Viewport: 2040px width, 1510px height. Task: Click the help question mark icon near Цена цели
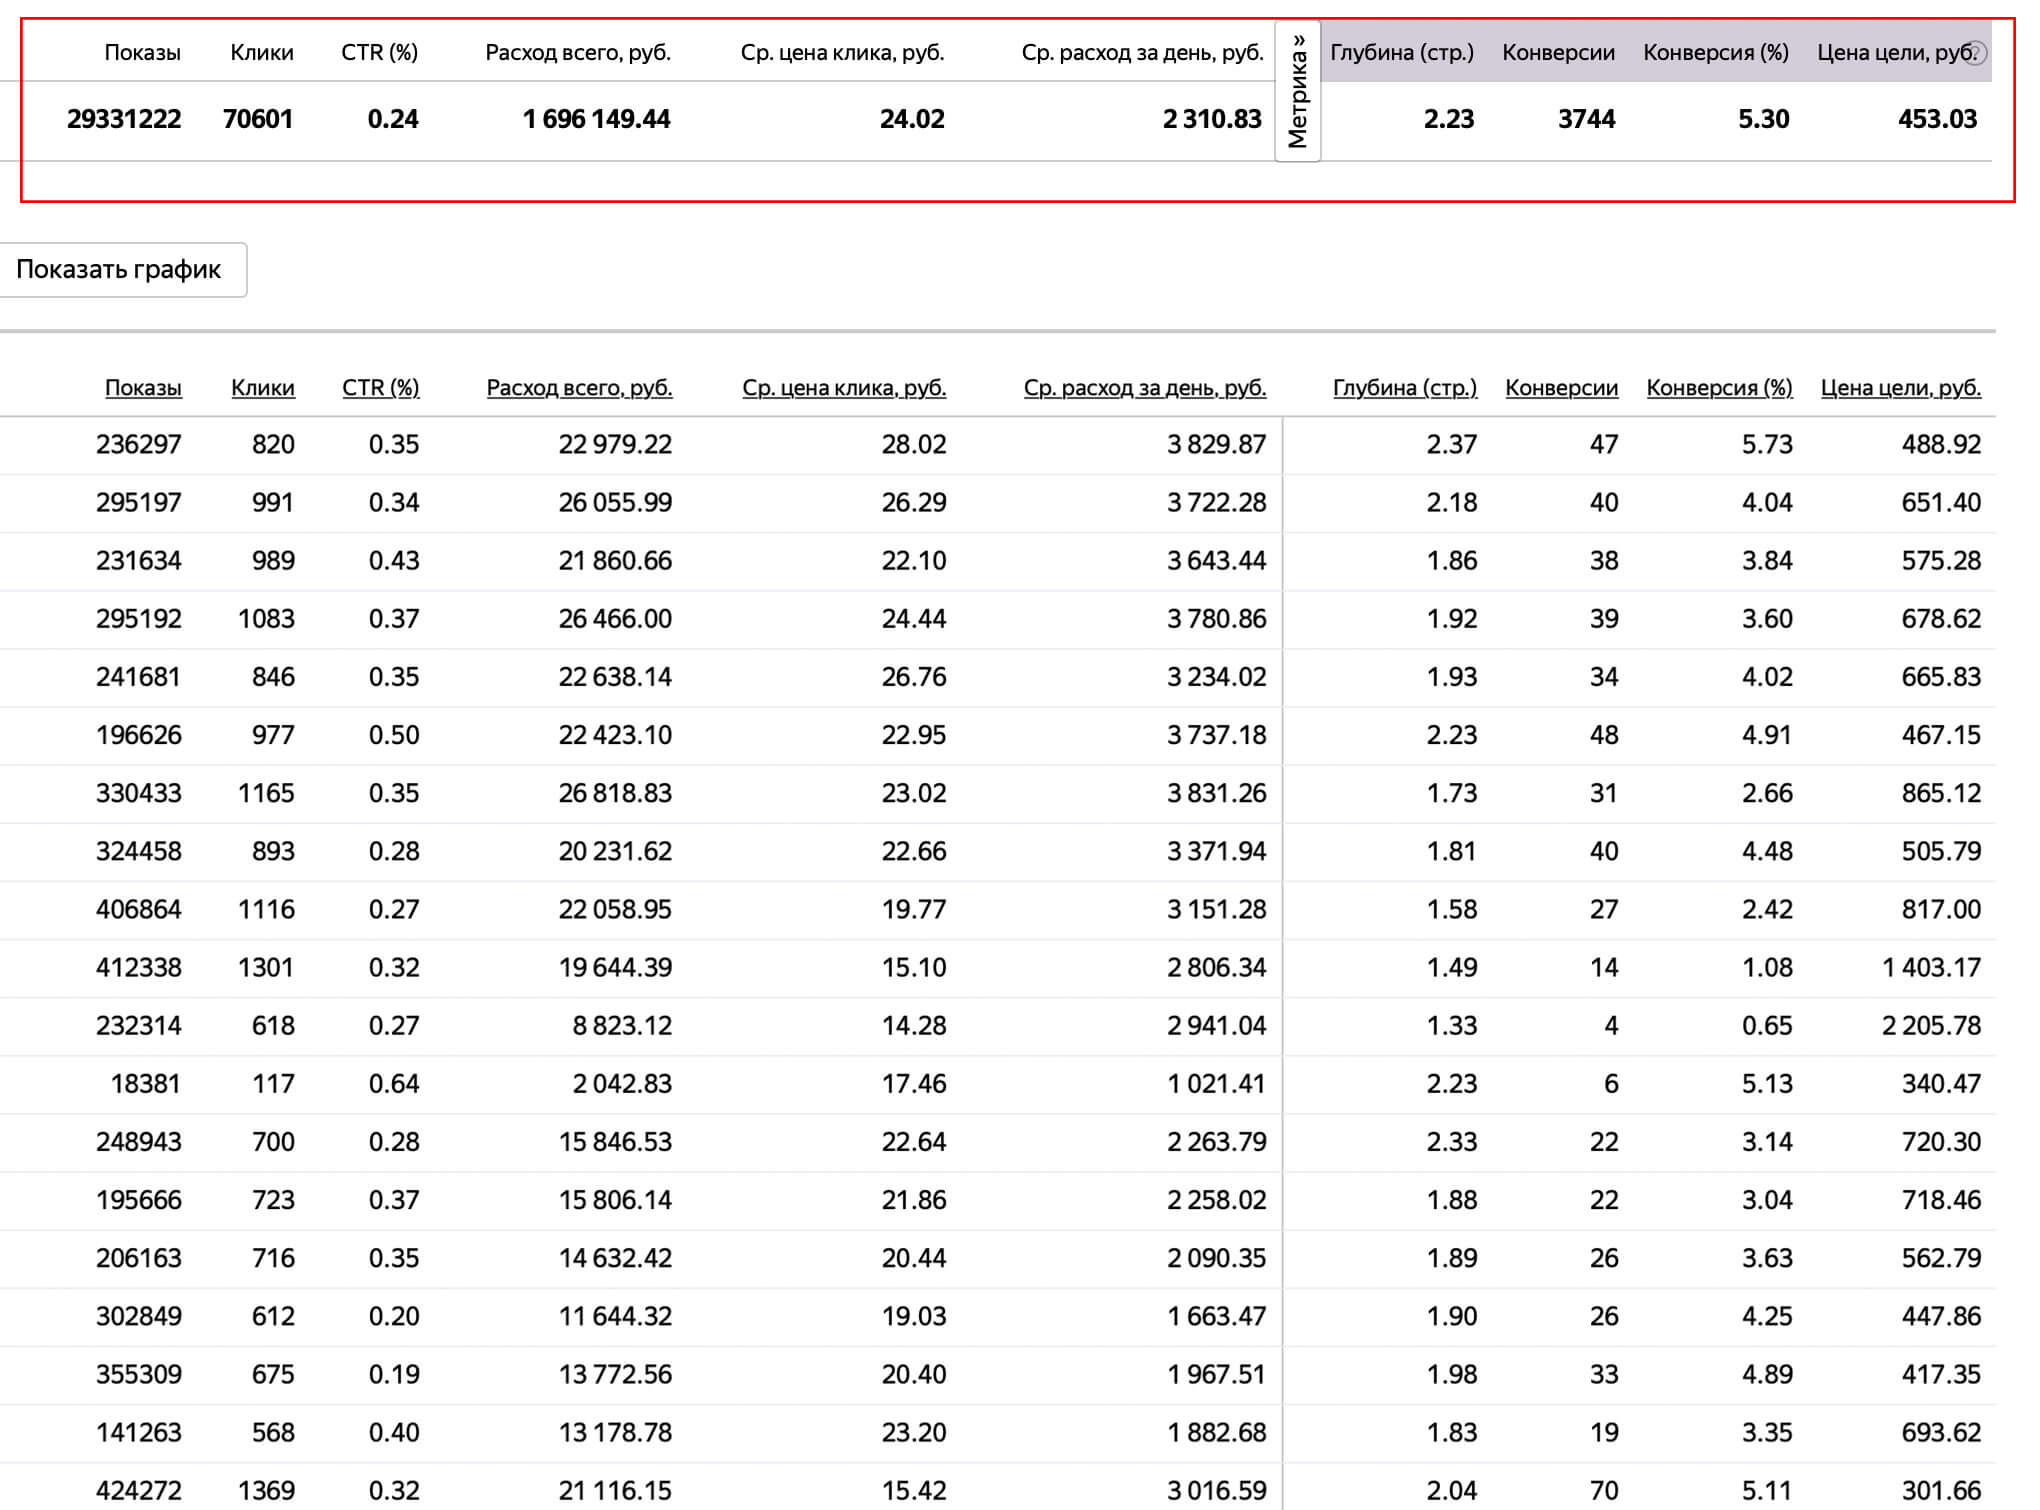click(x=1975, y=52)
